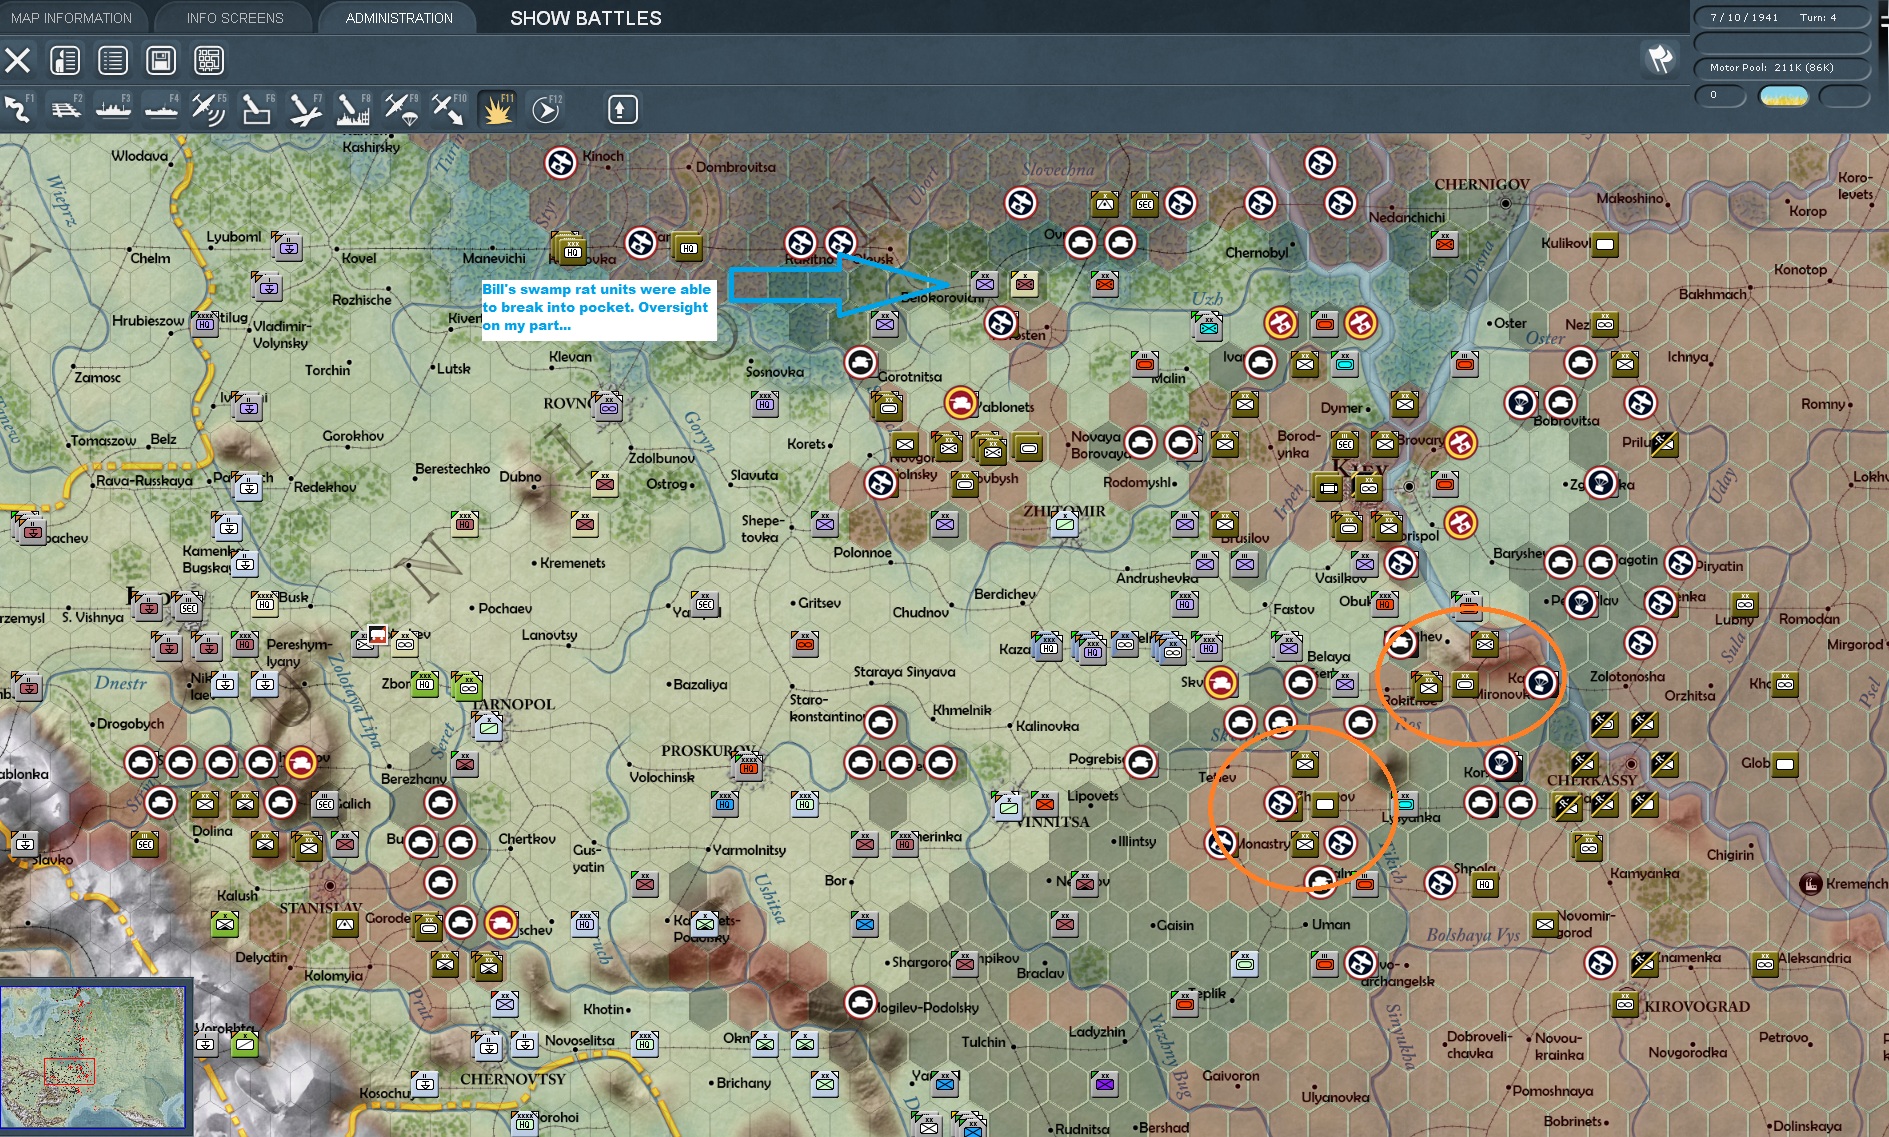Select the SEC unit beside Galich

tap(325, 804)
